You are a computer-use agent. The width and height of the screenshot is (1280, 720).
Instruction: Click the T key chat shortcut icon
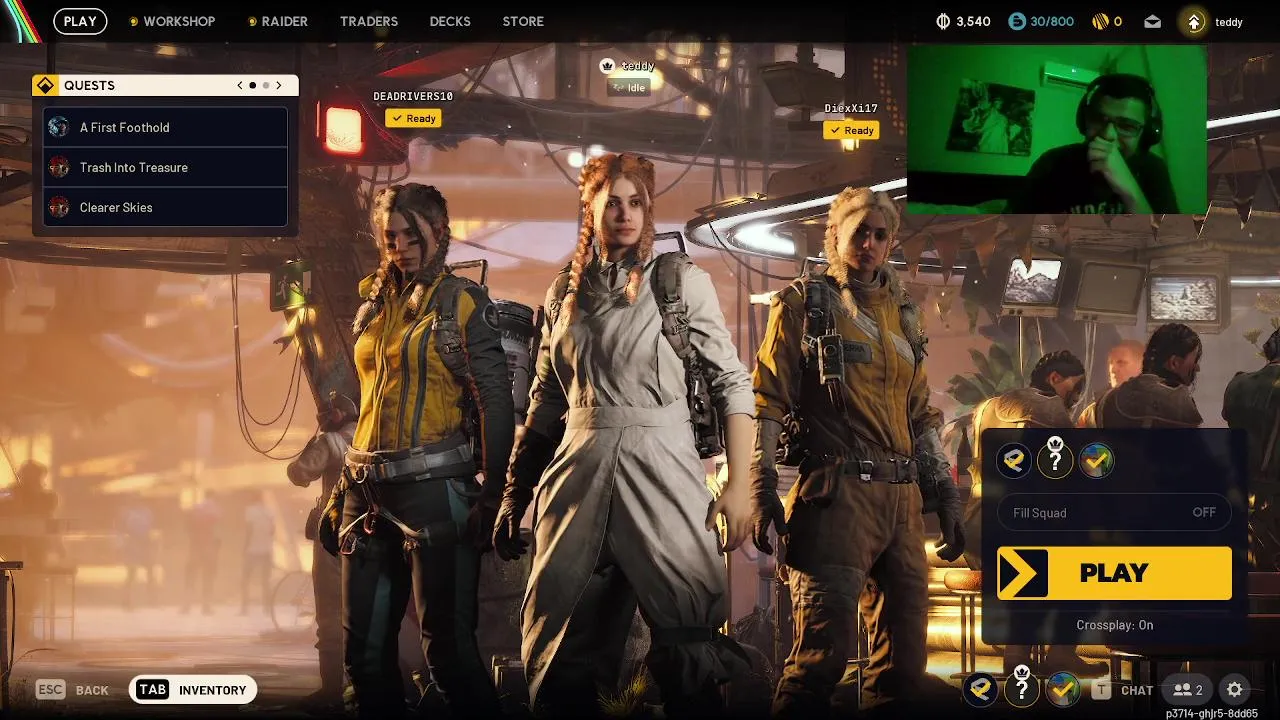click(1101, 690)
